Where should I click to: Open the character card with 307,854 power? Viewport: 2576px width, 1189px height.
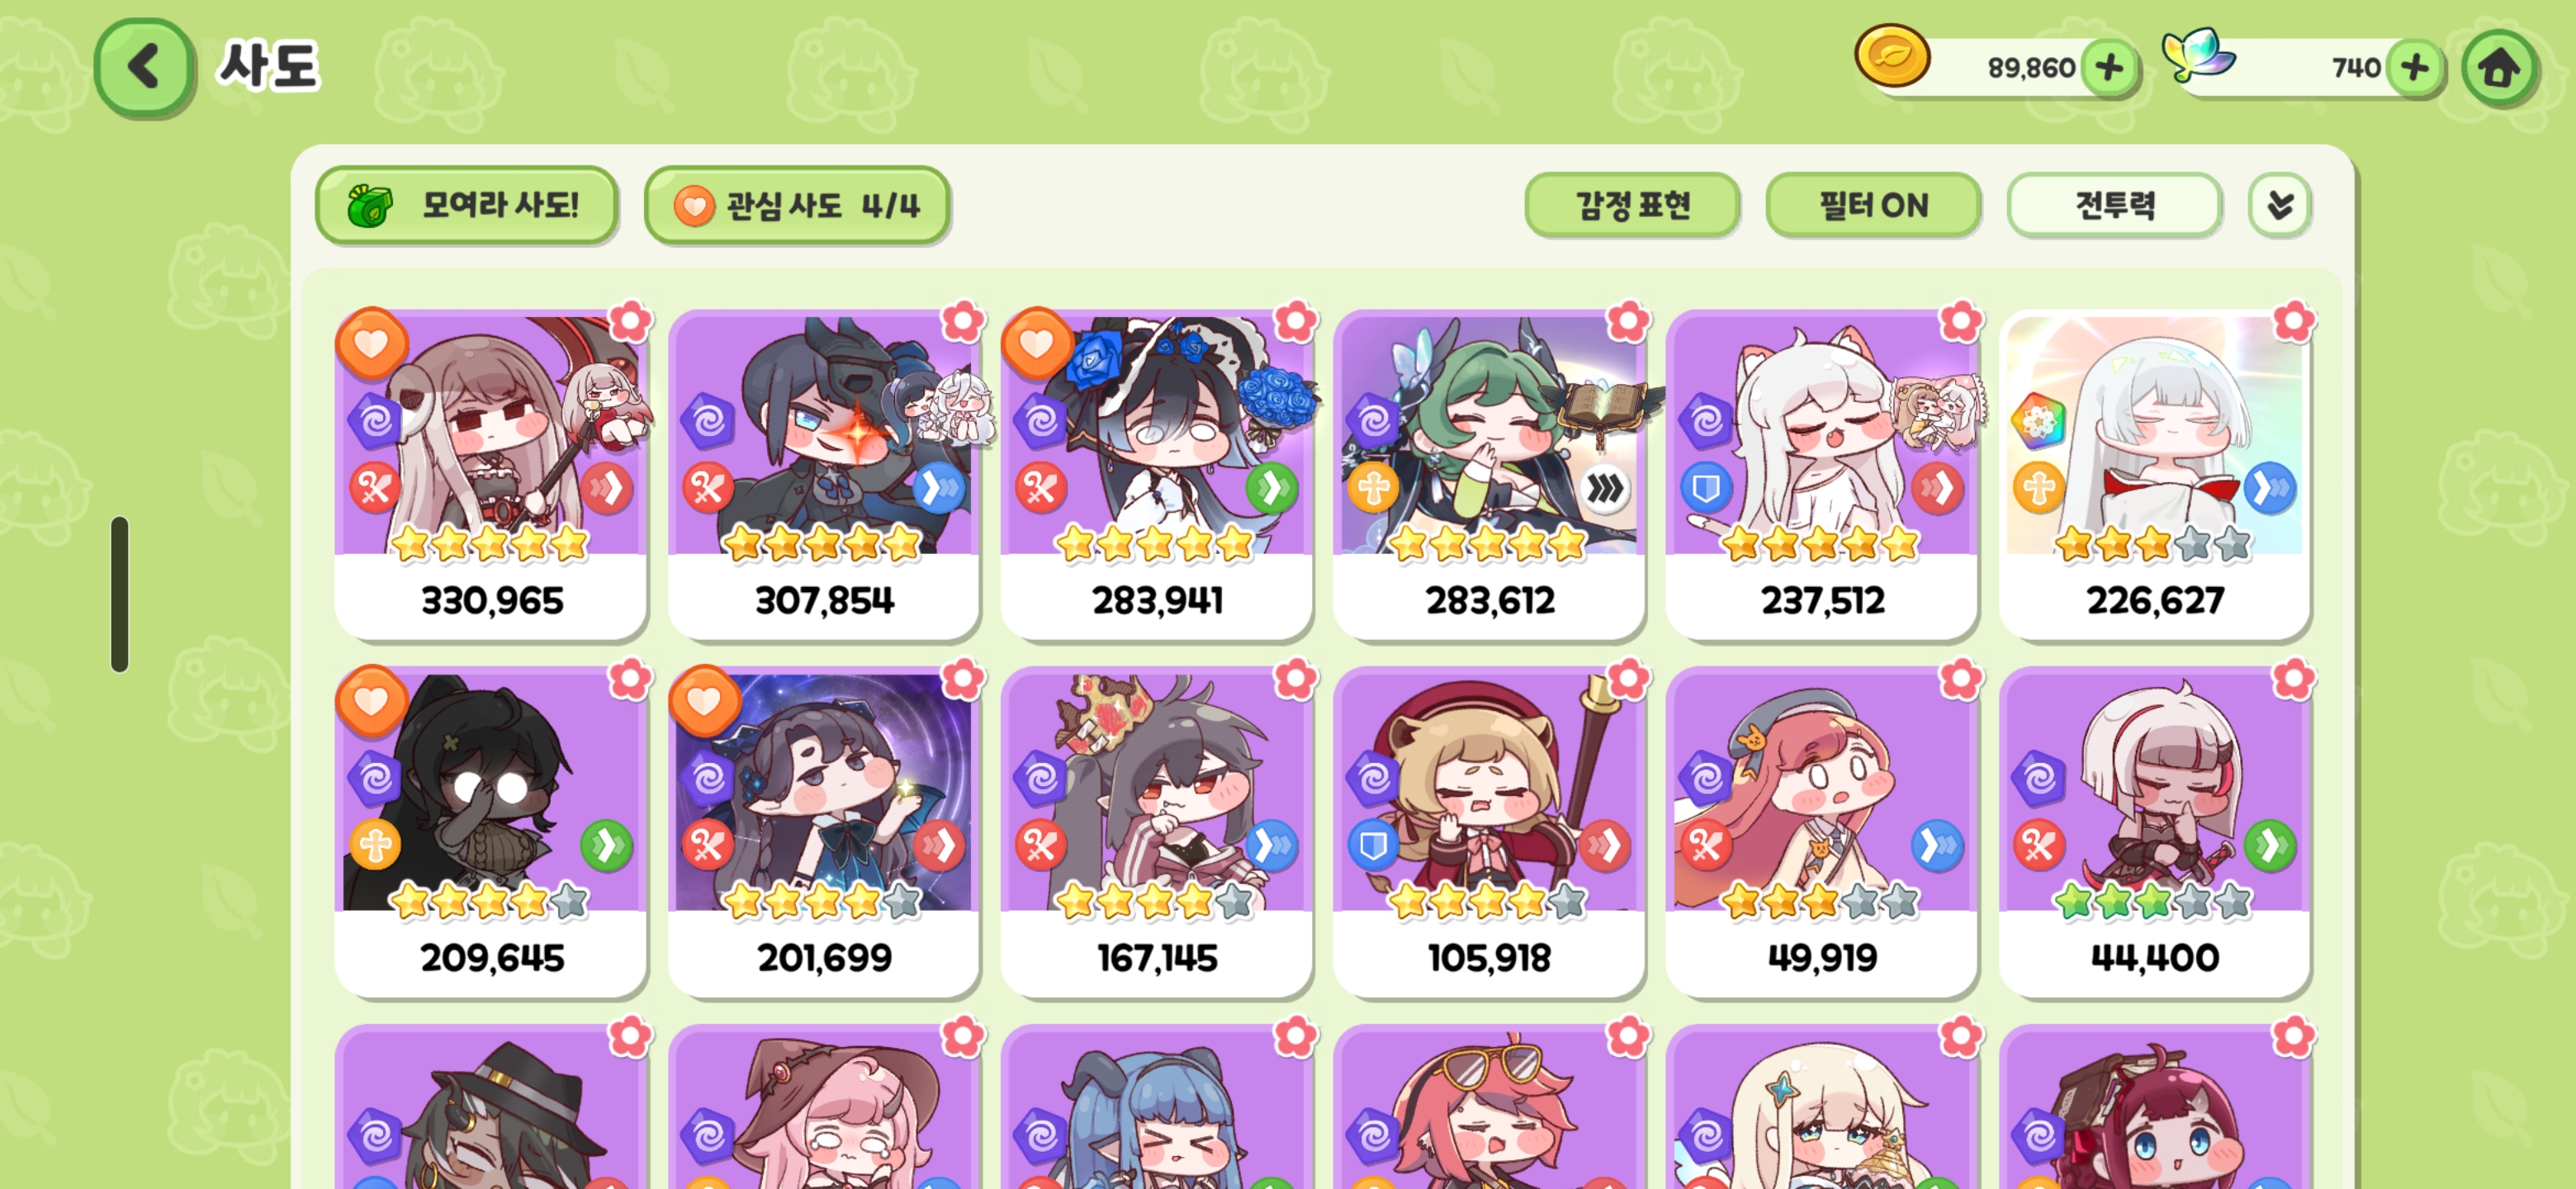[824, 474]
